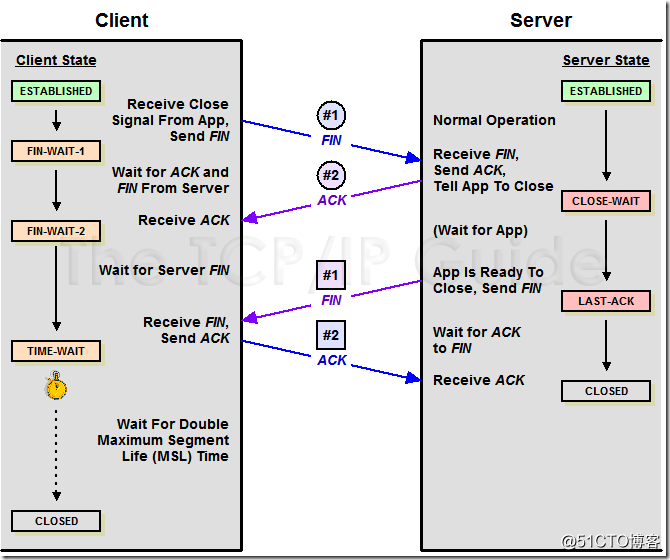This screenshot has height=560, width=670.
Task: Click 'Wait for ACK and FIN From Server' text
Action: tap(170, 180)
